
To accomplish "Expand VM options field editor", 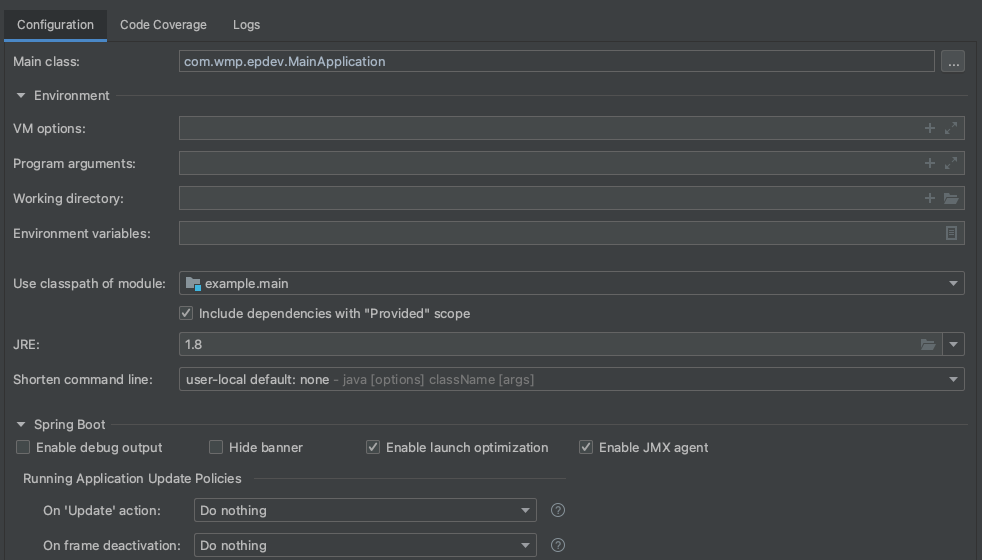I will [951, 128].
